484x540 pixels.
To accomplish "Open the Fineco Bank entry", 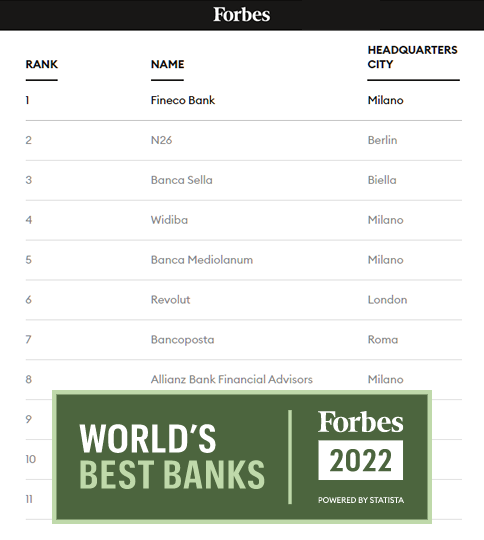I will (x=183, y=100).
